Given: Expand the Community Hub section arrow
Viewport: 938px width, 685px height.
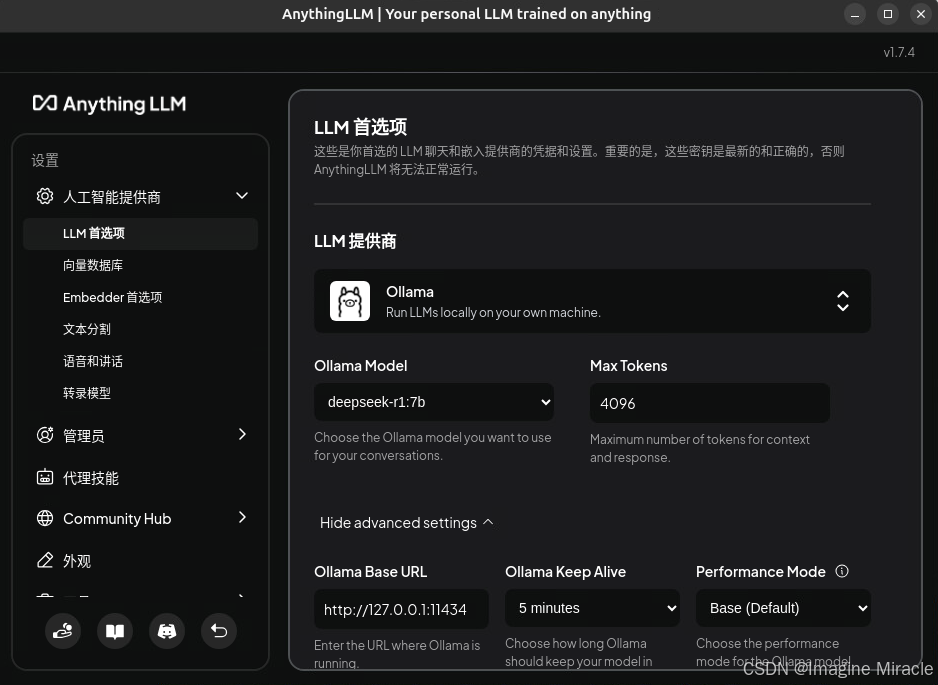Looking at the screenshot, I should coord(242,517).
